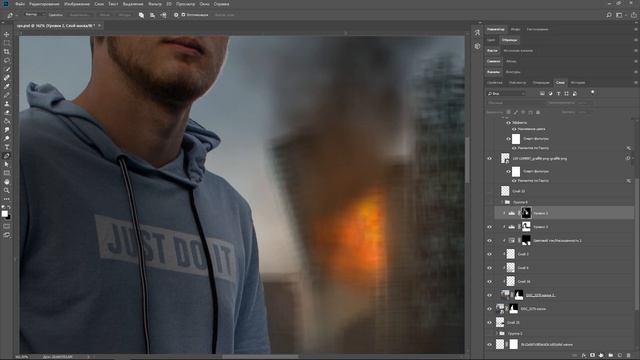This screenshot has height=360, width=640.
Task: Show the selected highlighted adjustment layer
Action: 489,213
